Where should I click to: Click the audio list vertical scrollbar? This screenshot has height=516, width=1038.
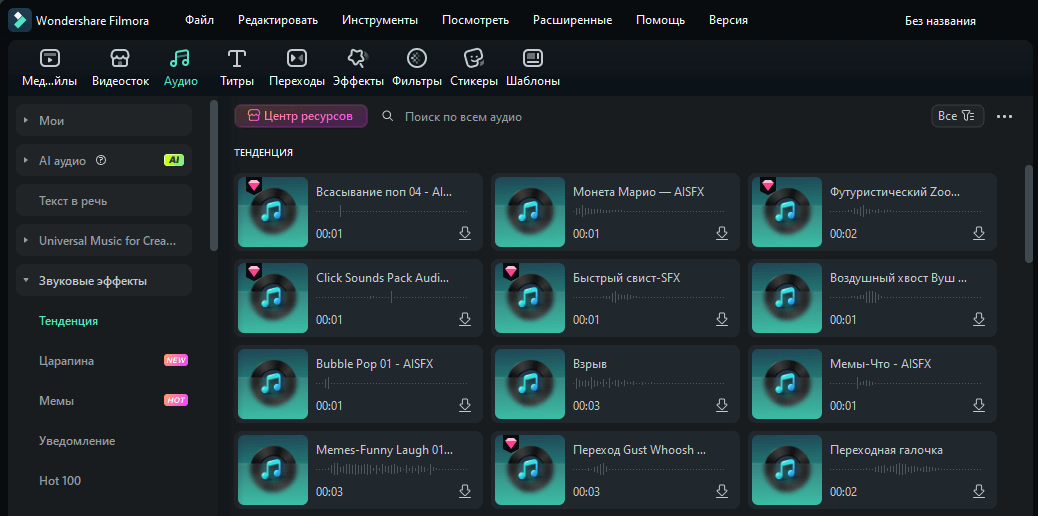[x=1028, y=215]
